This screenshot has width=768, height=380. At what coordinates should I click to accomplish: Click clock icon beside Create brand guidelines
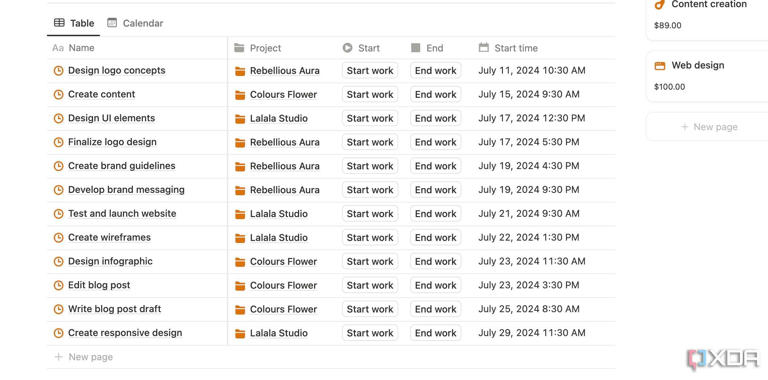coord(58,166)
